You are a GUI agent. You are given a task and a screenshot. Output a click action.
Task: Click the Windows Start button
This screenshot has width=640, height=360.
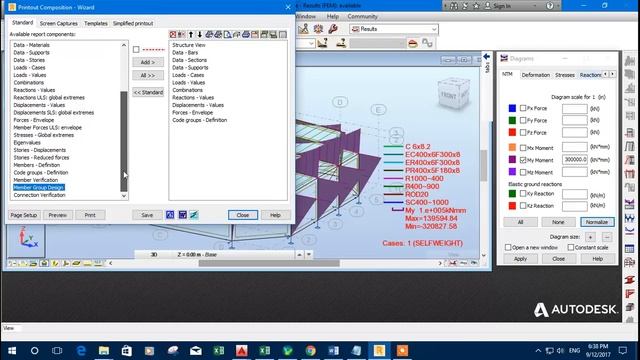pyautogui.click(x=12, y=351)
